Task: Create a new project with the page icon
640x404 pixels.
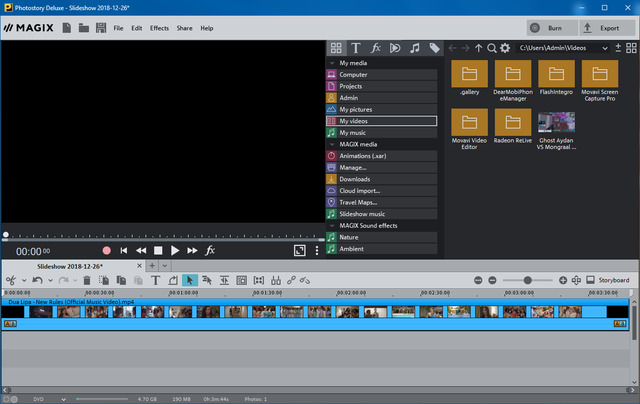Action: (67, 28)
